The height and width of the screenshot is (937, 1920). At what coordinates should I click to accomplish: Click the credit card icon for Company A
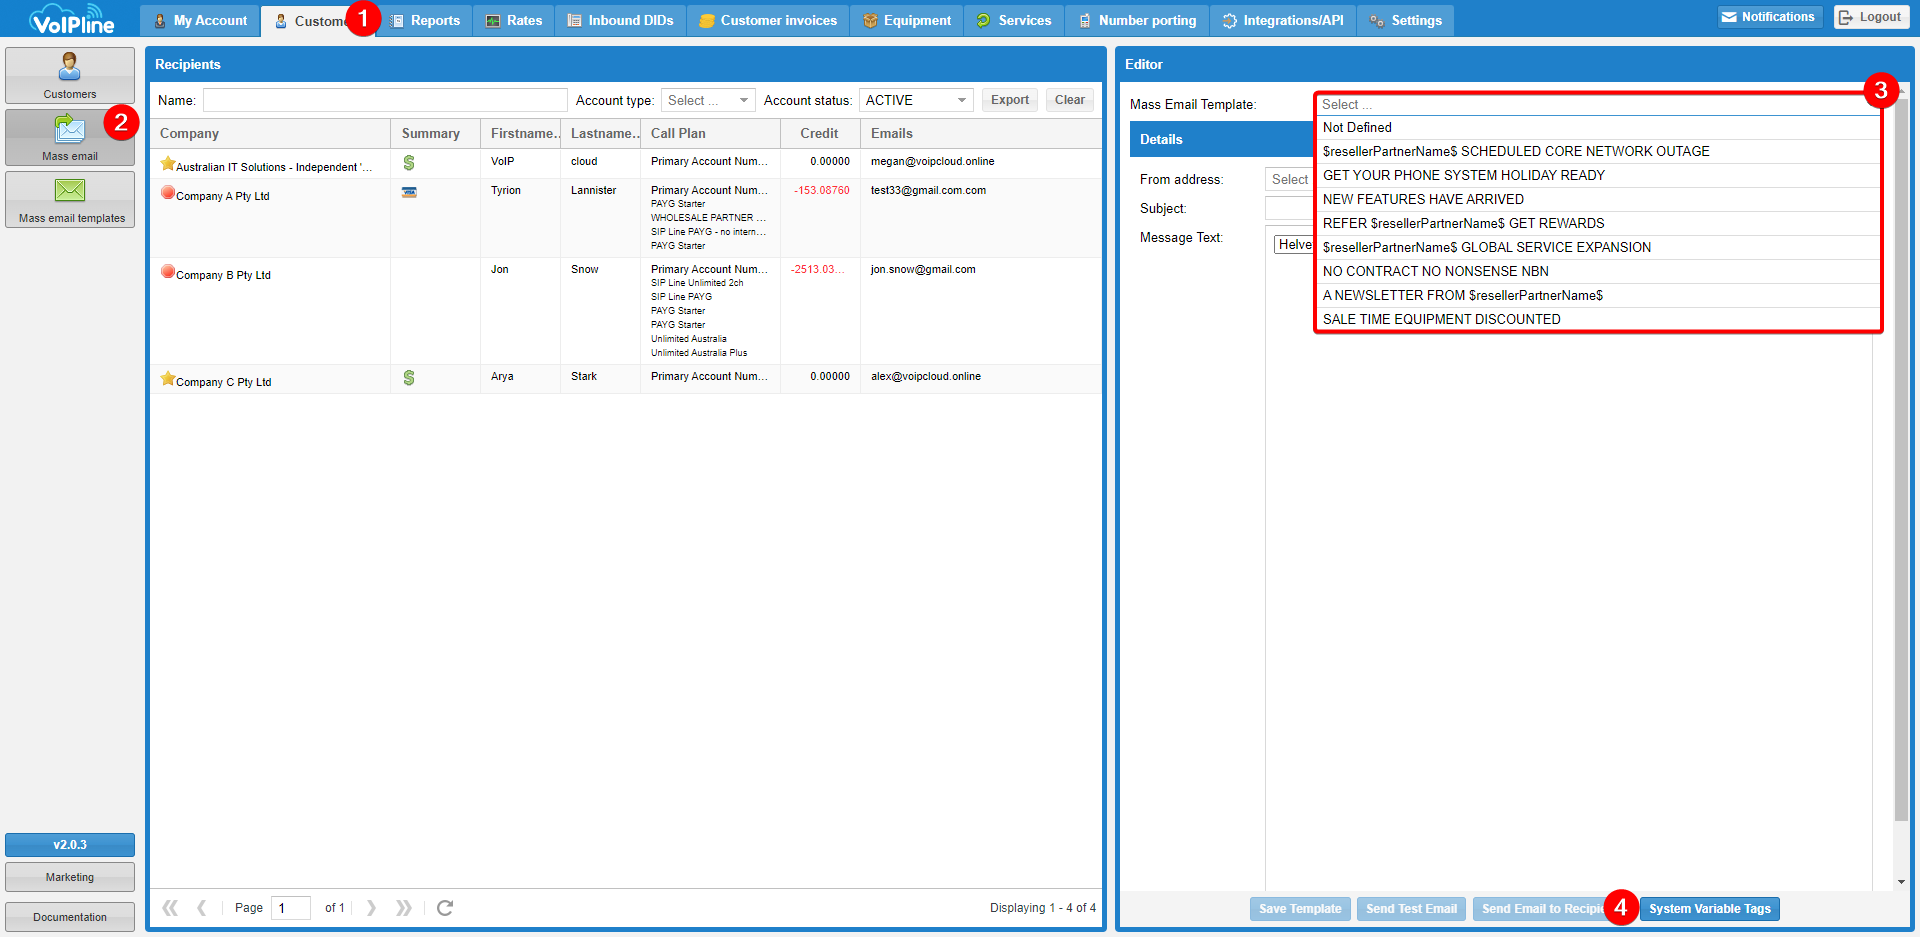pyautogui.click(x=409, y=192)
